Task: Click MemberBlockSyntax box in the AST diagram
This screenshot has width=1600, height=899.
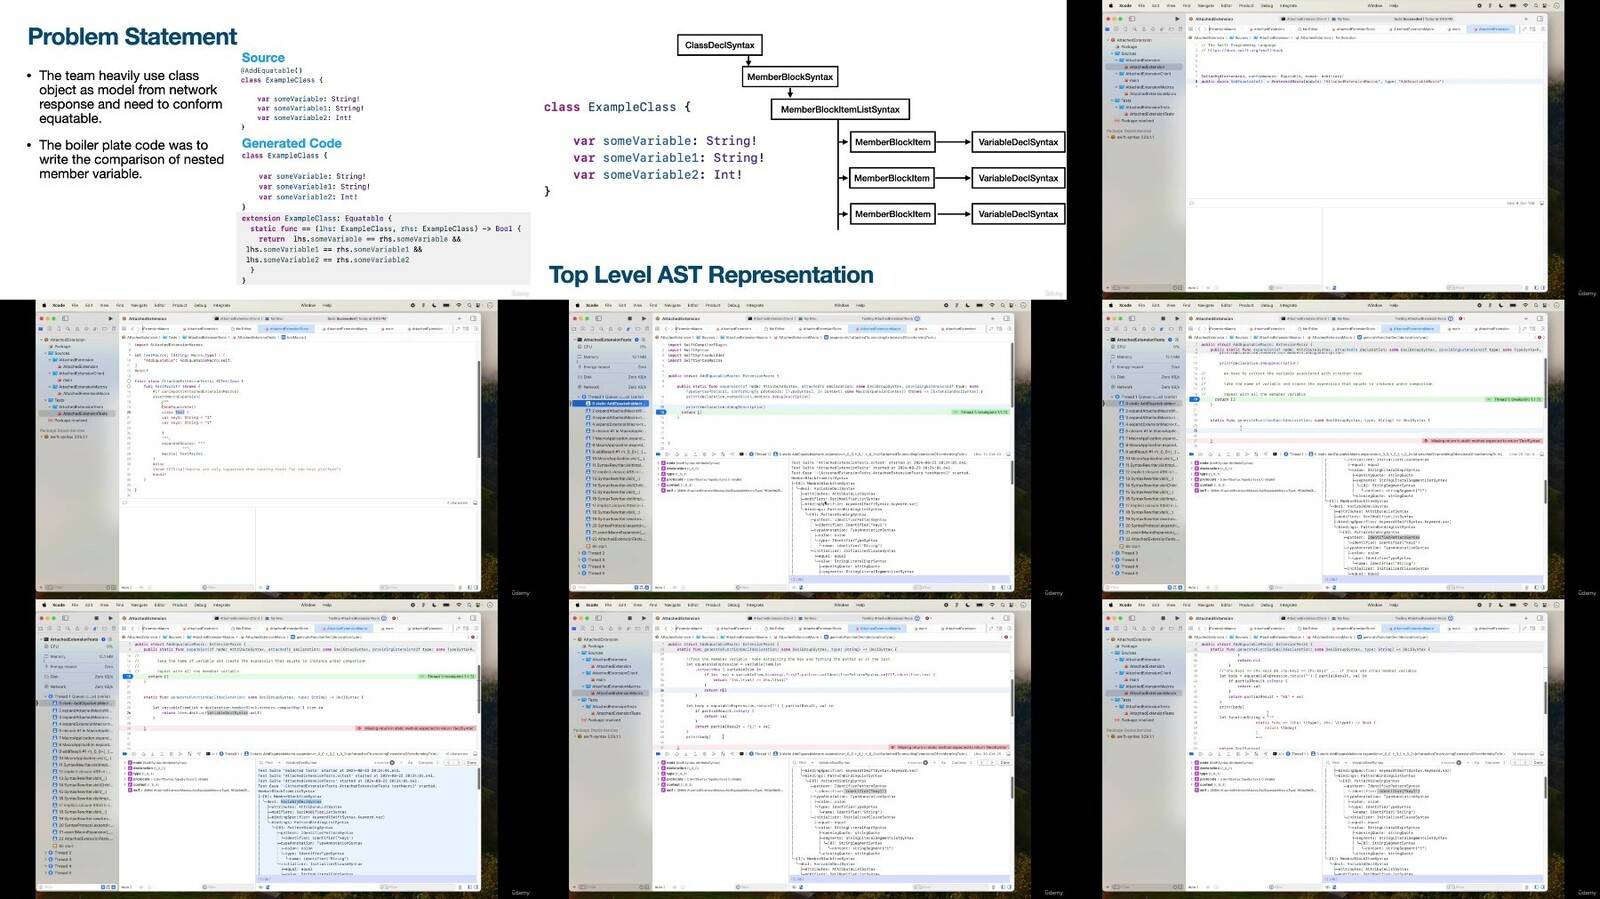Action: click(790, 77)
